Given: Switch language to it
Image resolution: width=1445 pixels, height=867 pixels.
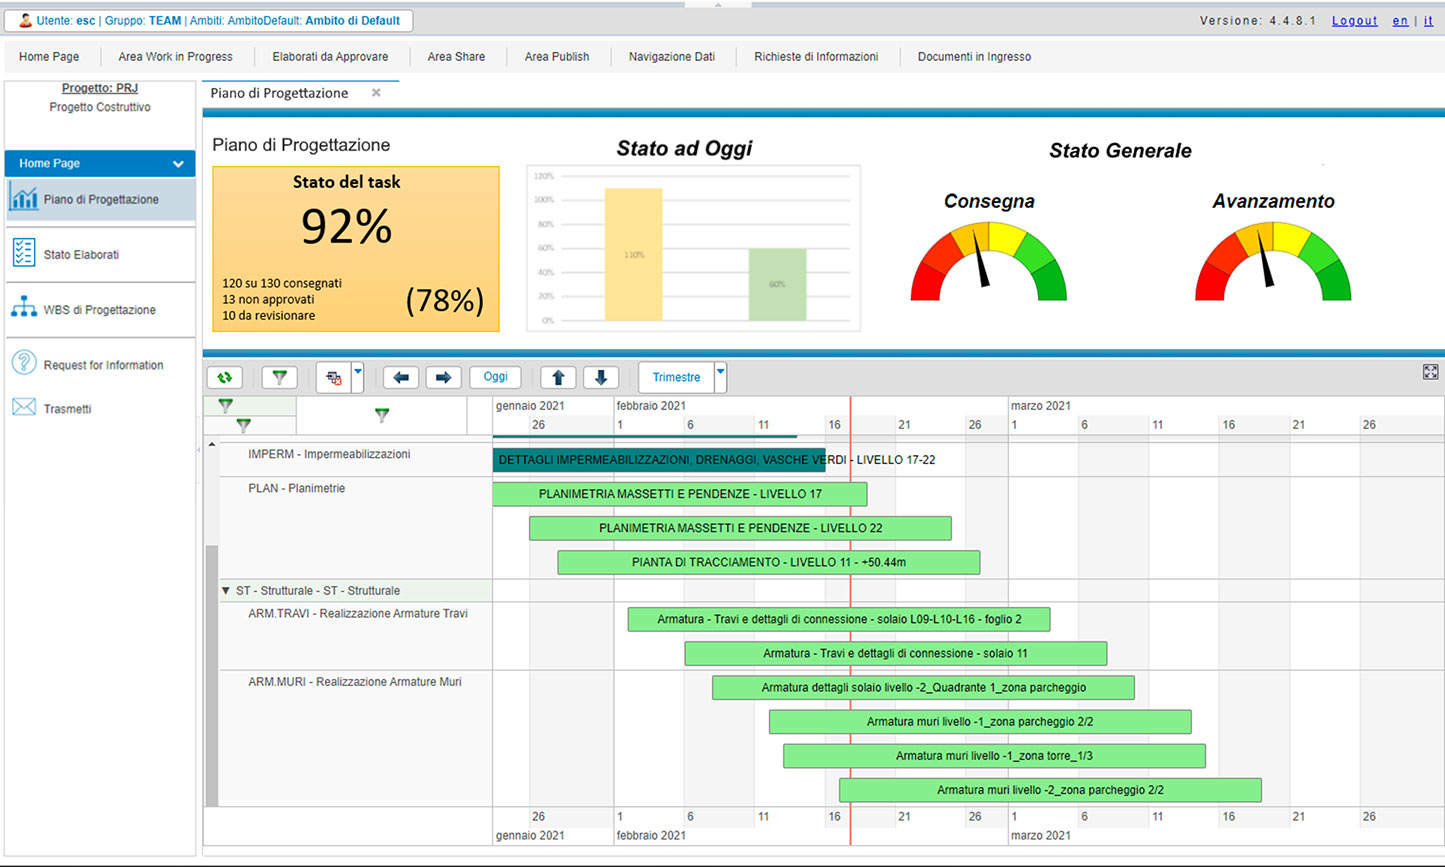Looking at the screenshot, I should (x=1428, y=21).
